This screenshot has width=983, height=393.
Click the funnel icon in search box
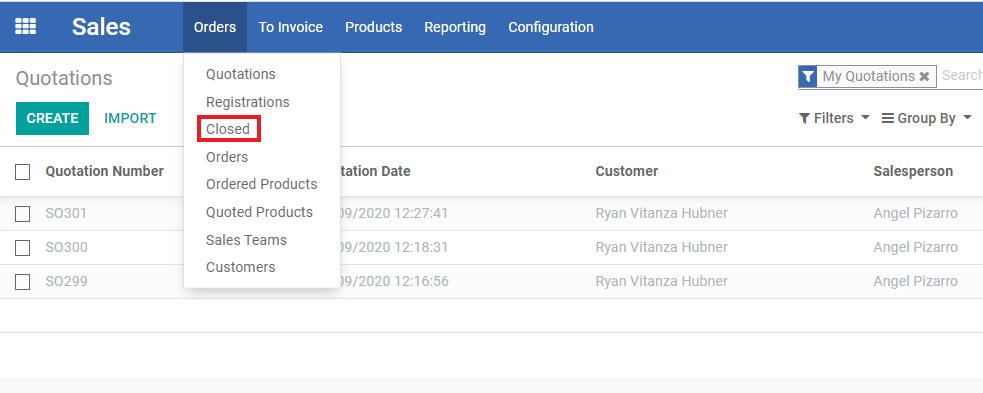(808, 76)
